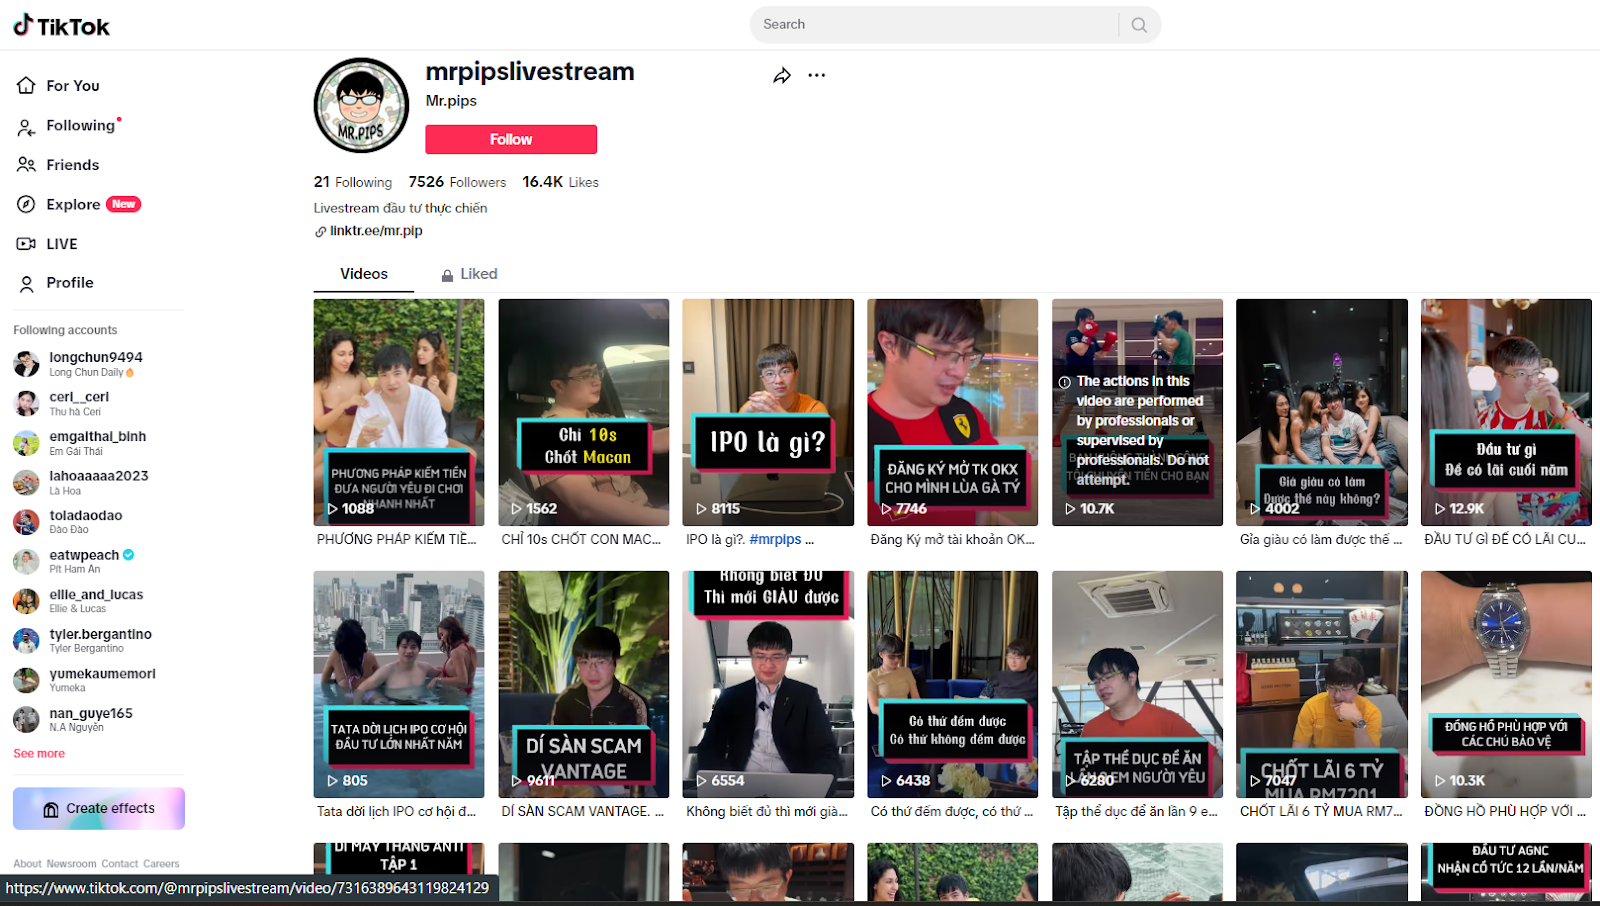Screen dimensions: 1600x906
Task: Open Create effects
Action: click(x=99, y=809)
